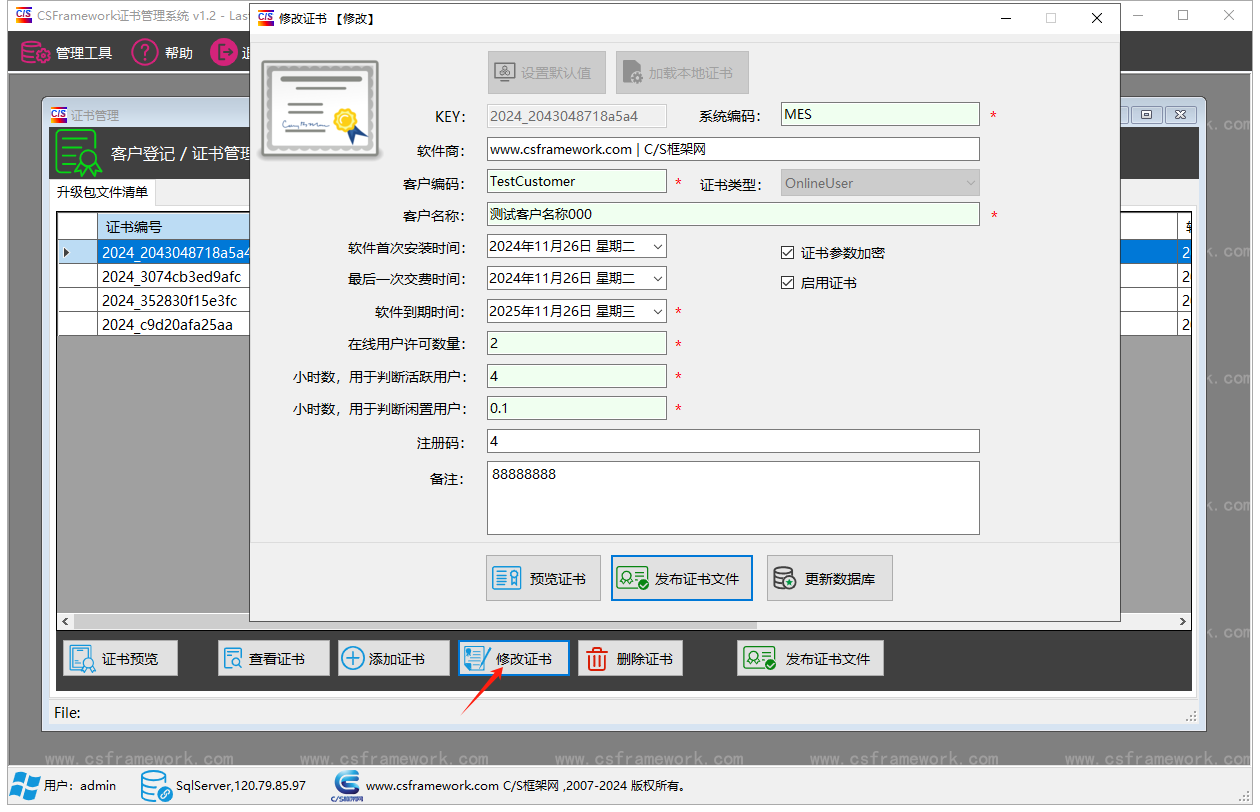Click bottom toolbar 发布证书文件 green icon
Image resolution: width=1260 pixels, height=812 pixels.
click(759, 658)
